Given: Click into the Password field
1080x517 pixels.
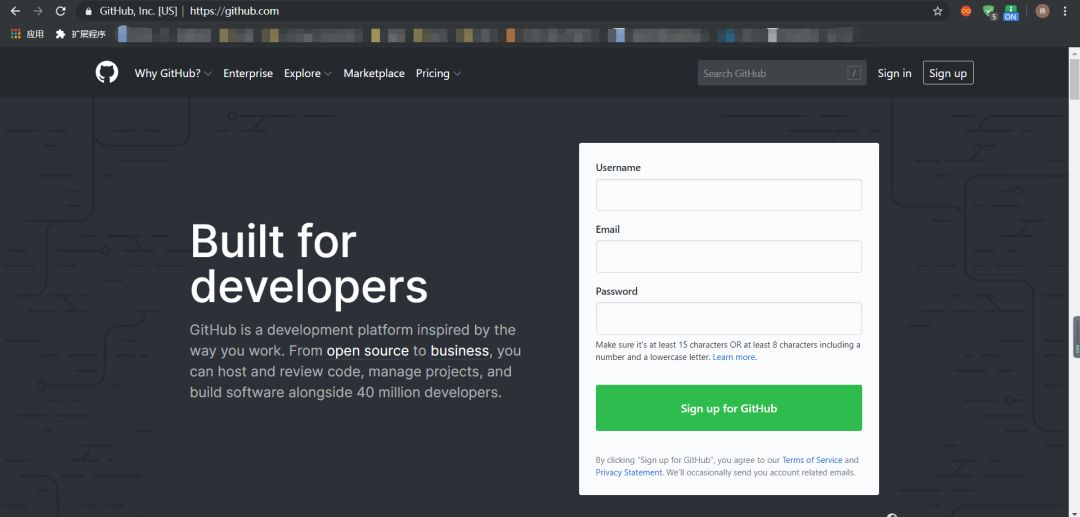Looking at the screenshot, I should point(729,319).
